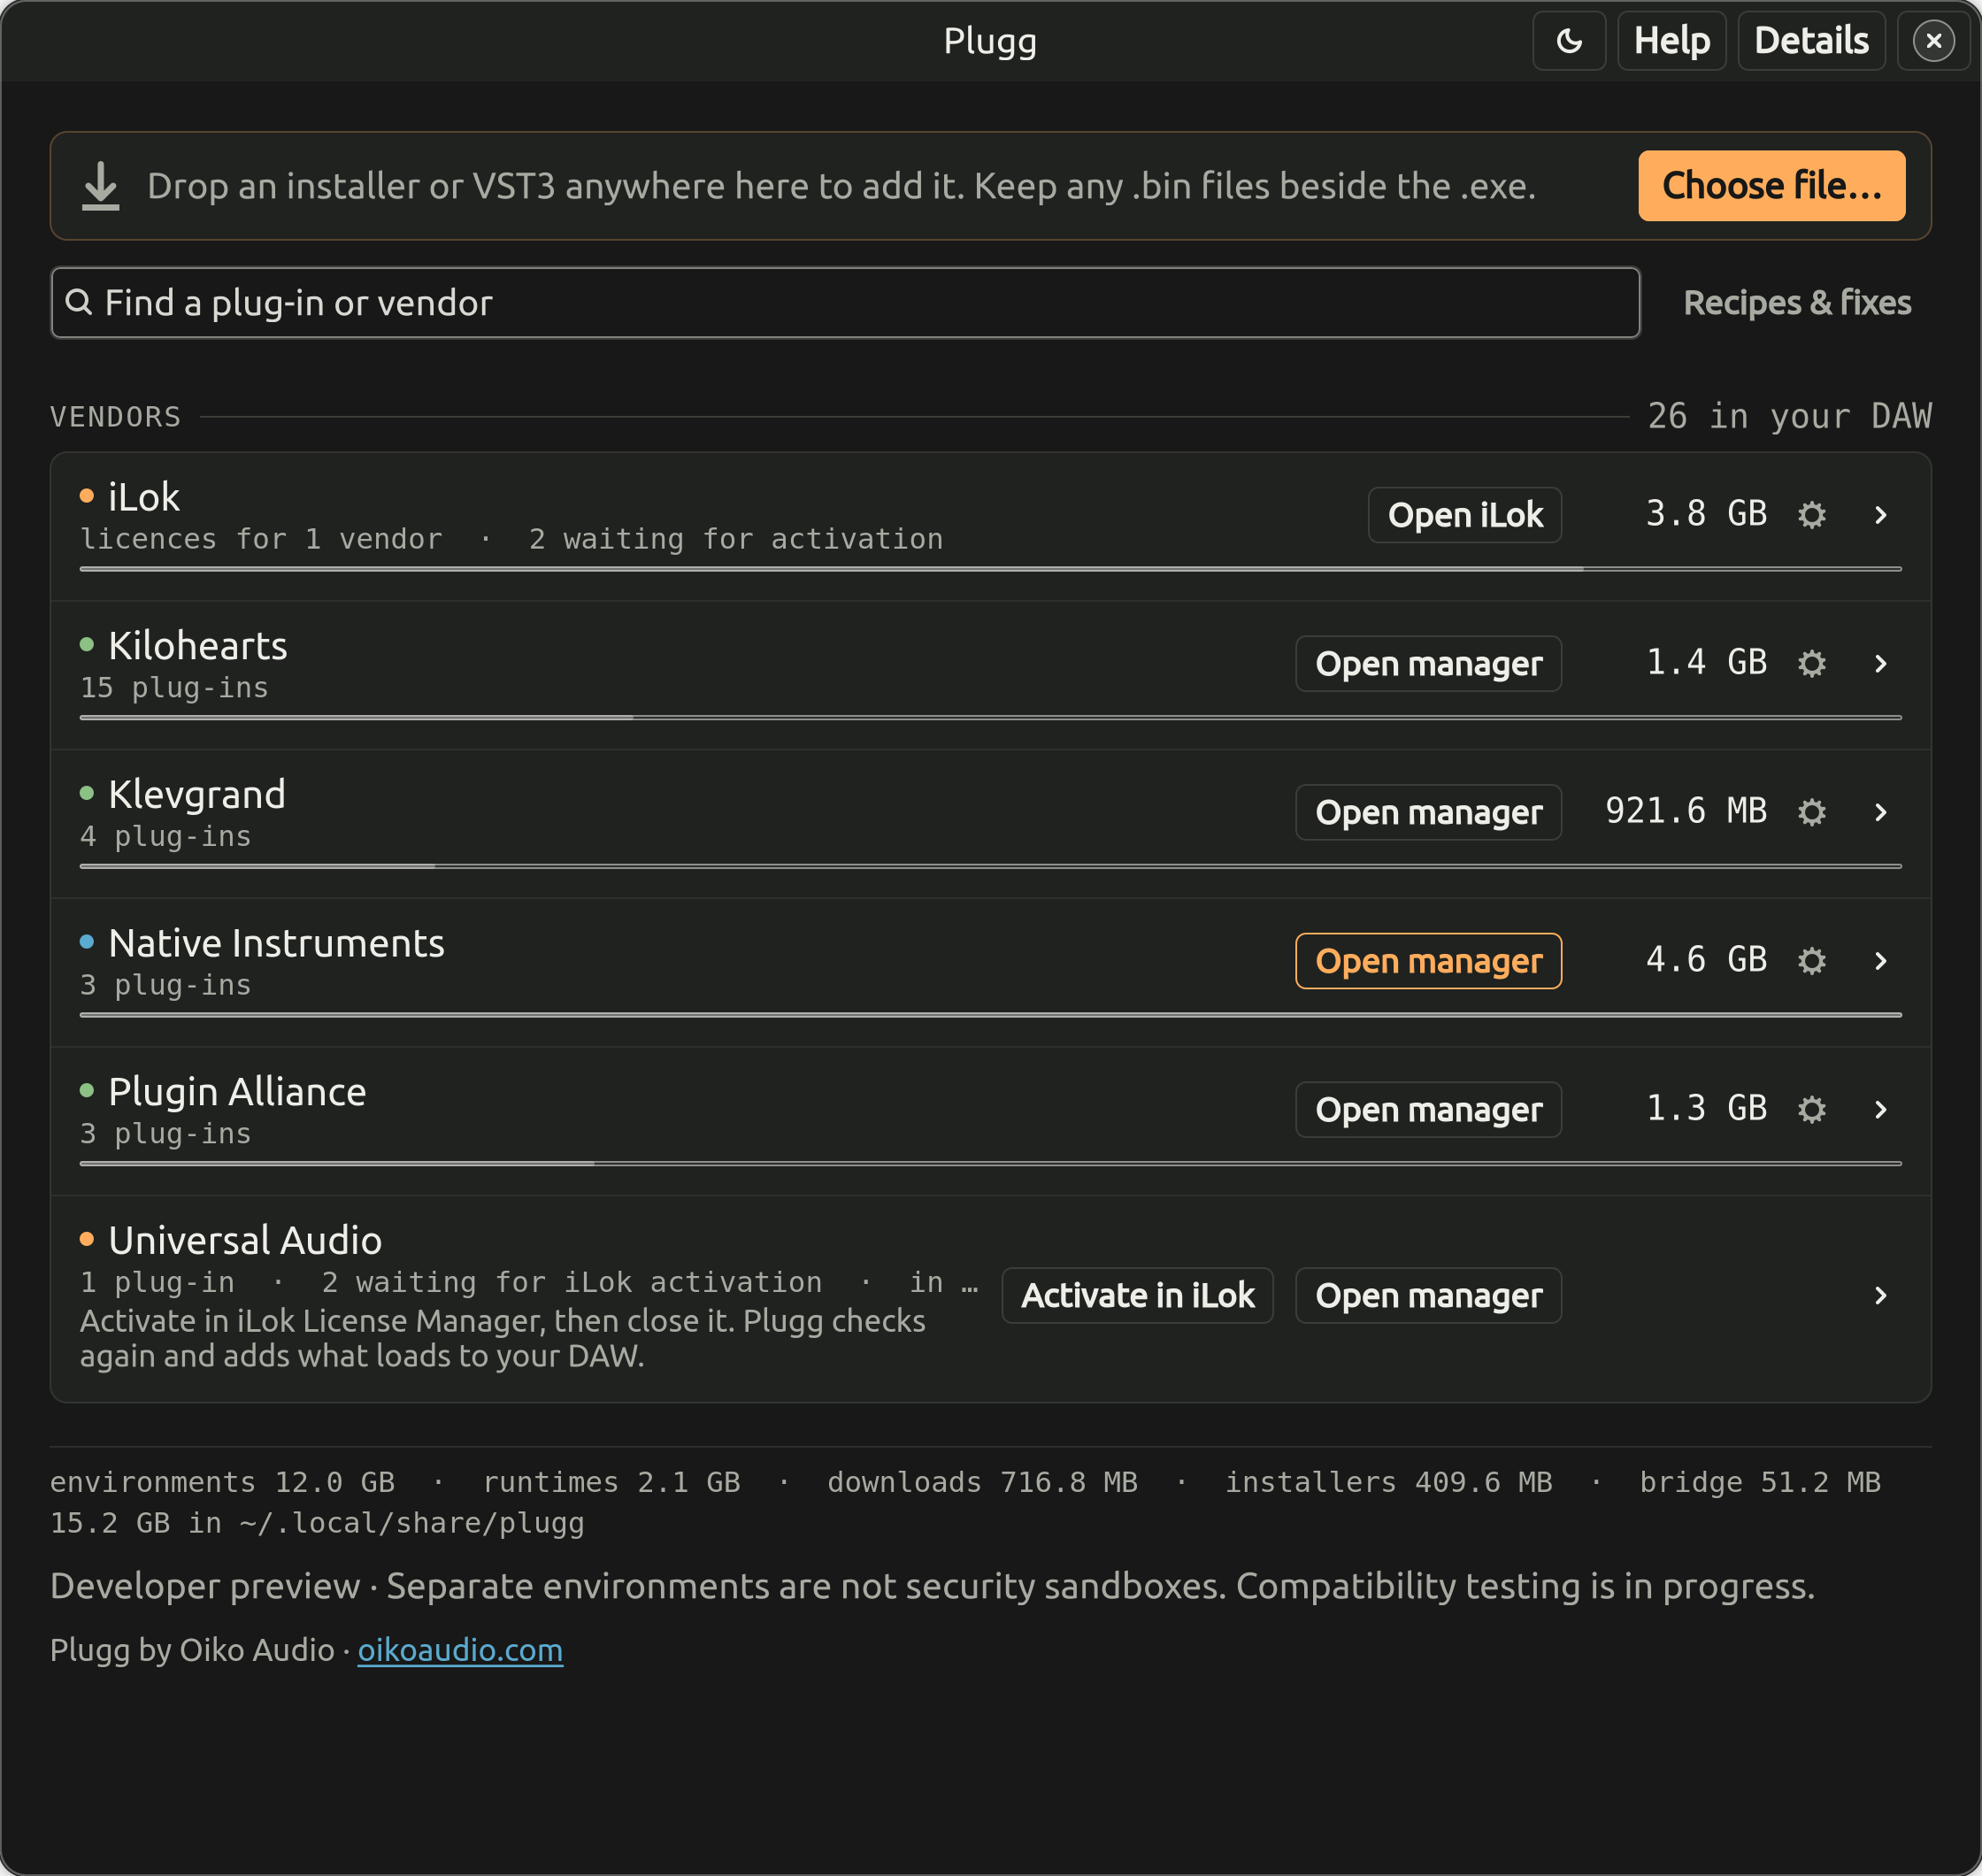Click the iLok vendor name
1982x1876 pixels.
click(x=144, y=497)
